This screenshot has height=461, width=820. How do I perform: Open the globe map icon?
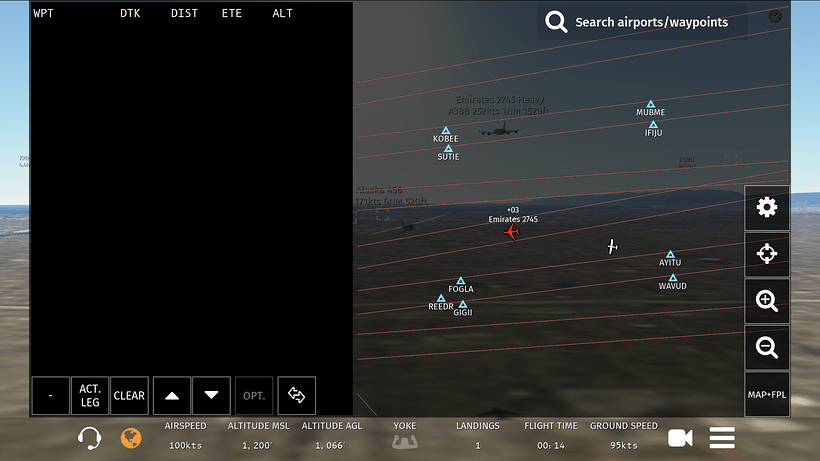(x=131, y=437)
